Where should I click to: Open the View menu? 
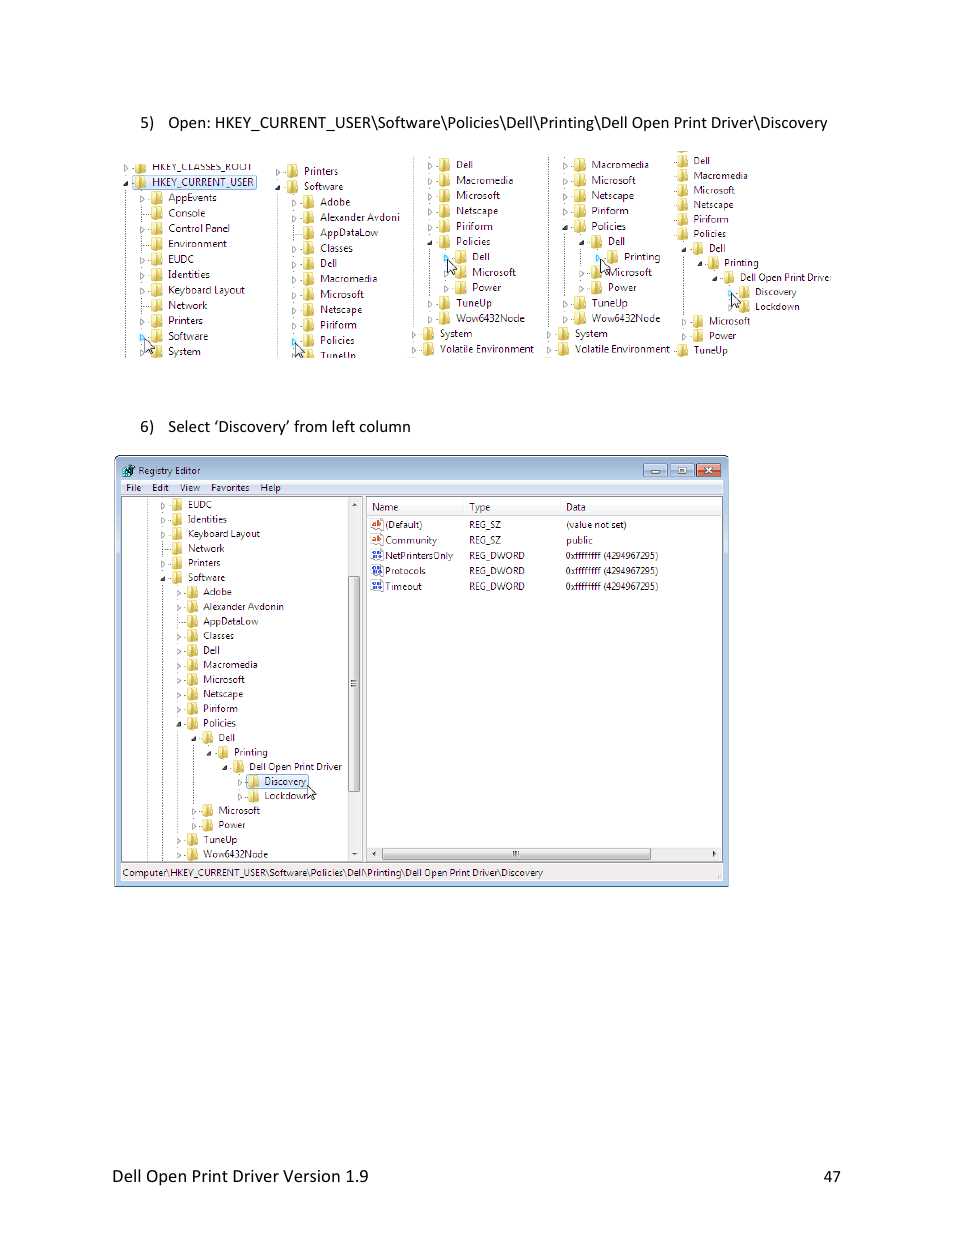[x=190, y=488]
